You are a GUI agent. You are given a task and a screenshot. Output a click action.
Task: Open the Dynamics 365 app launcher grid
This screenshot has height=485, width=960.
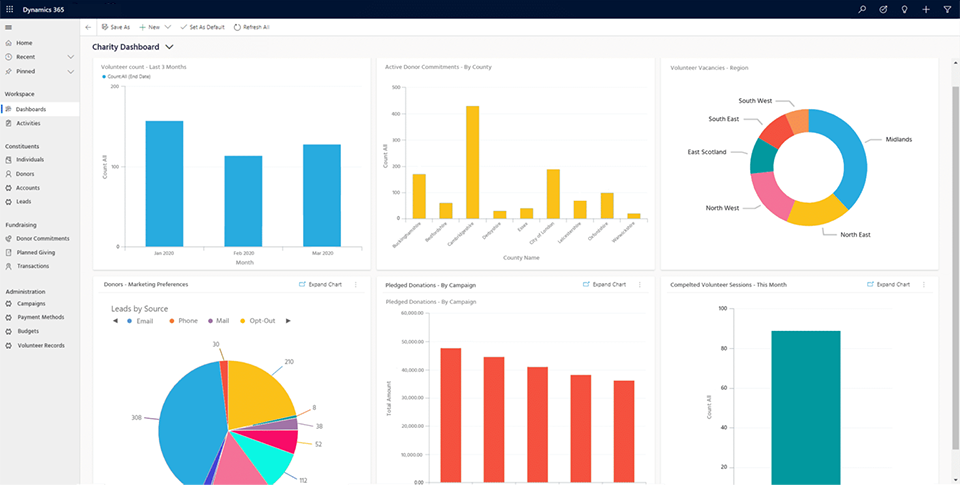(x=10, y=9)
